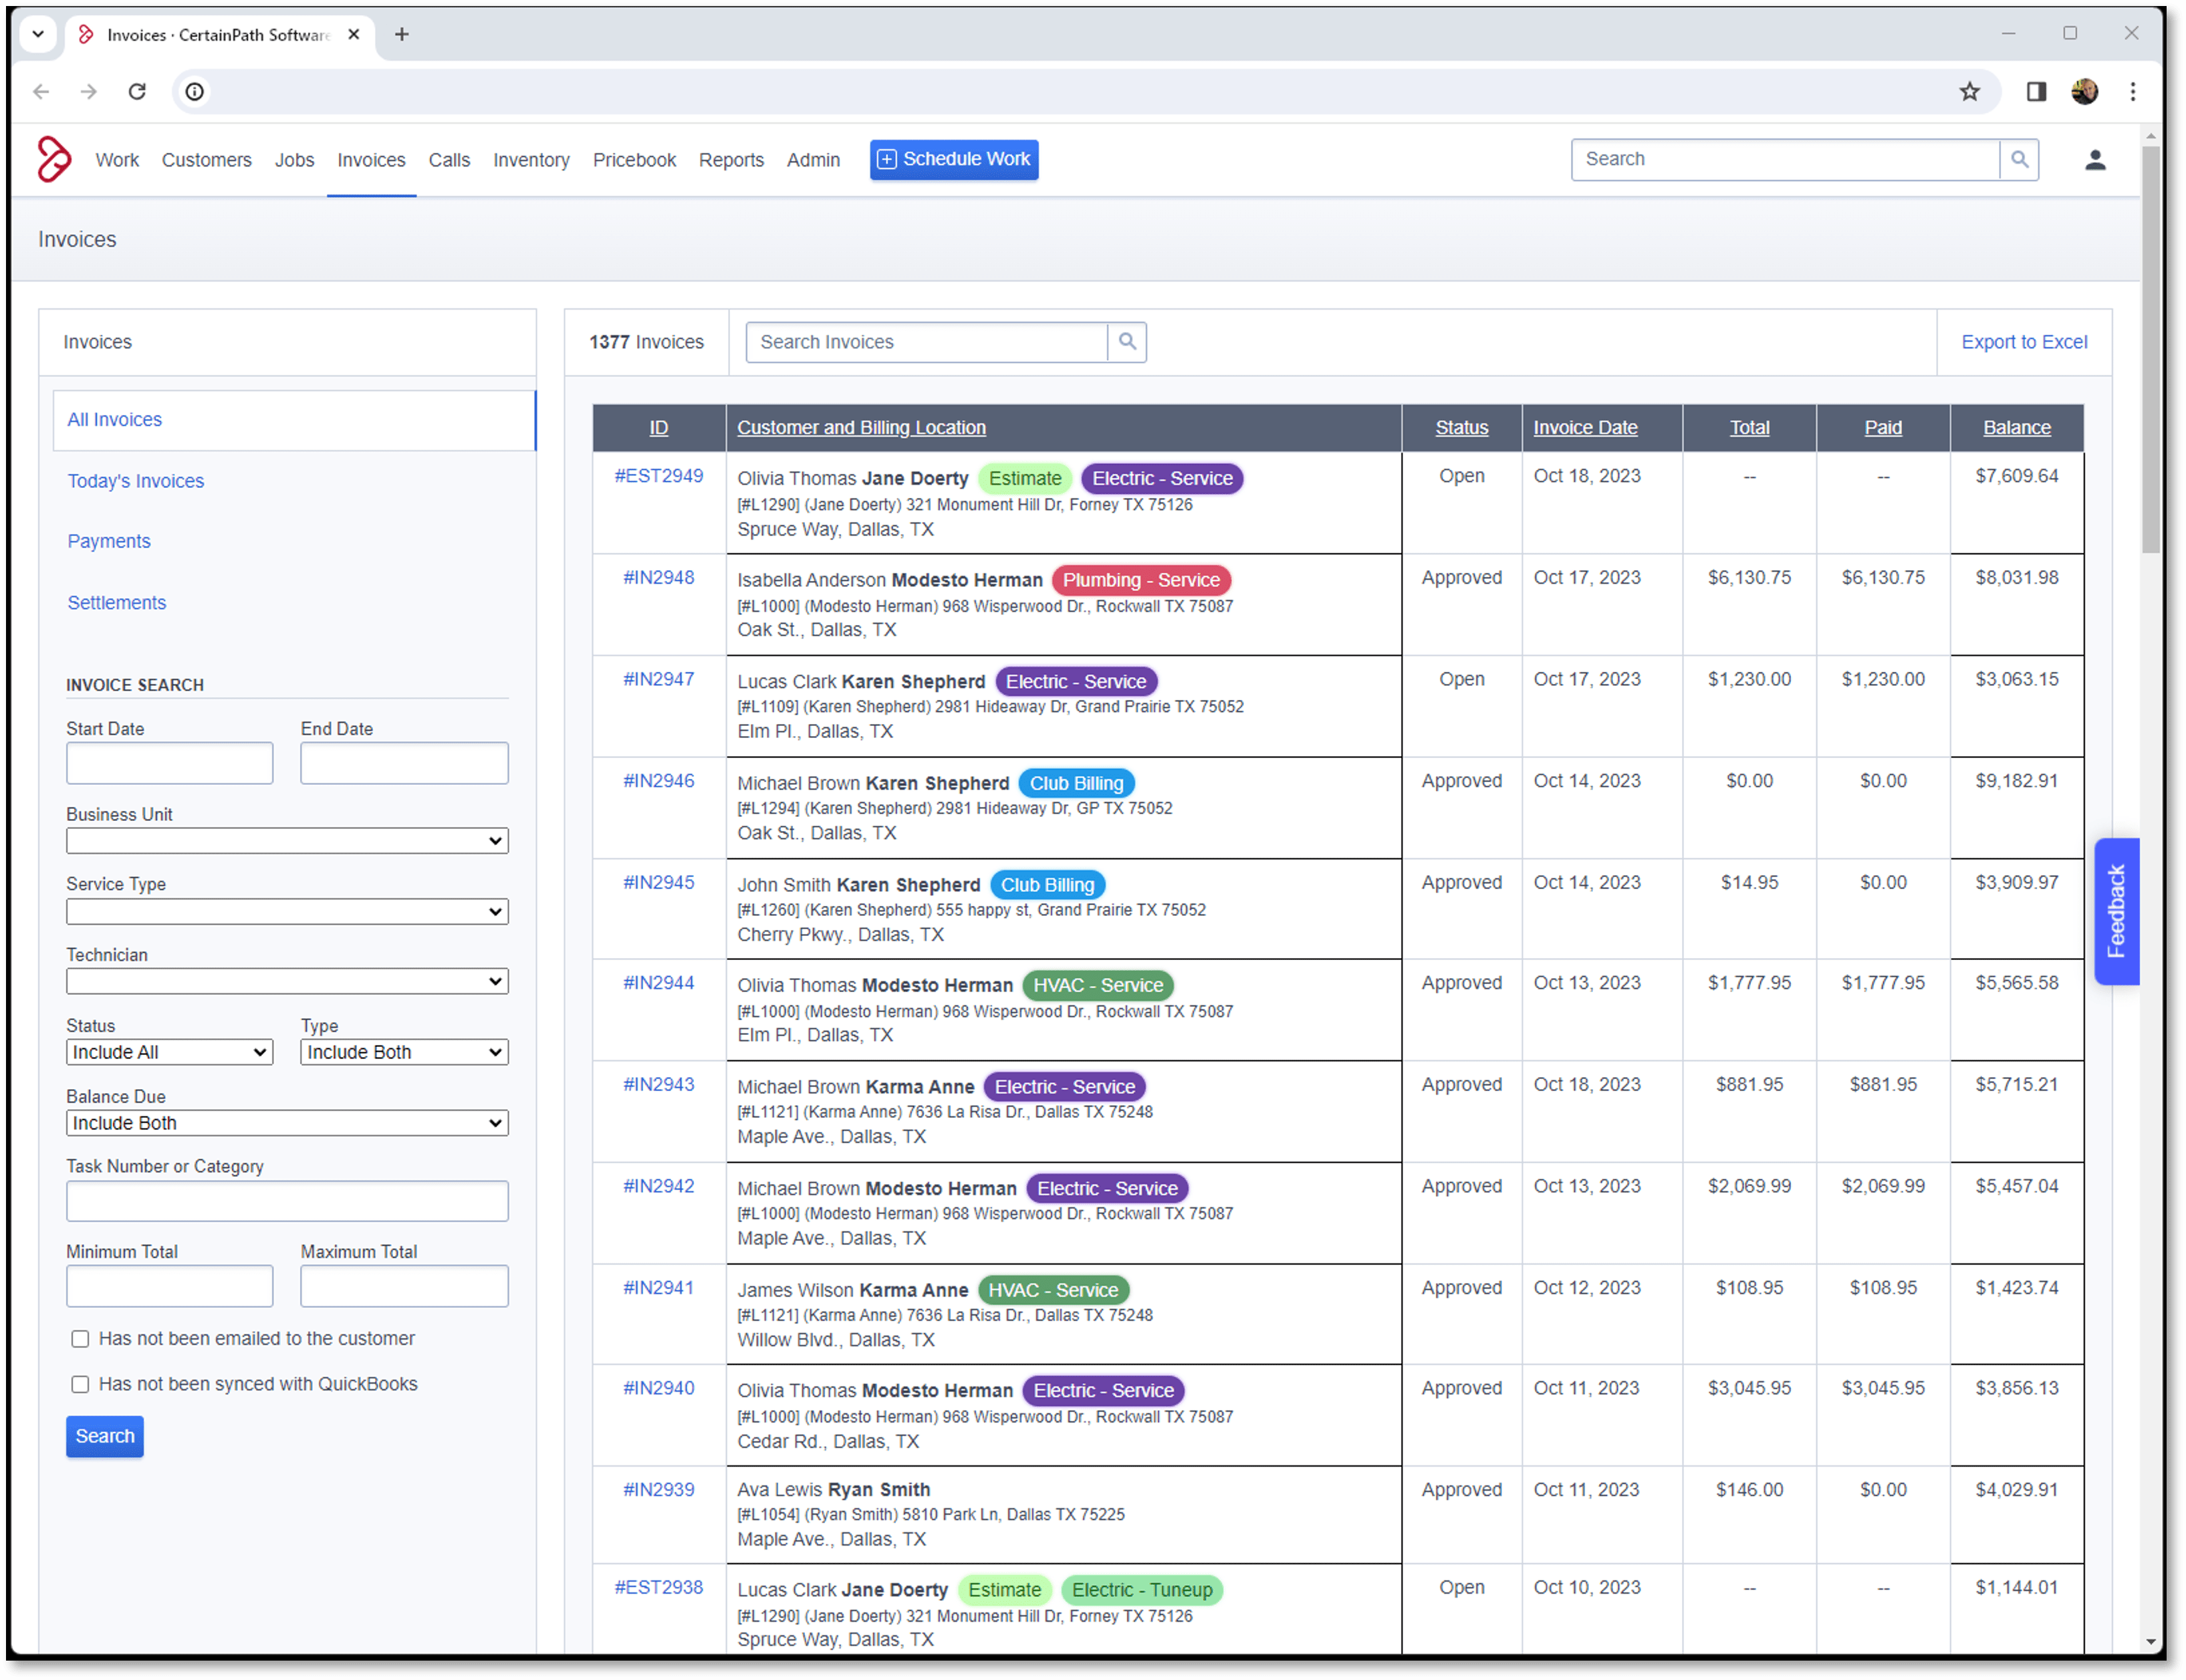This screenshot has height=1680, width=2186.
Task: Open the user account profile icon
Action: coord(2095,160)
